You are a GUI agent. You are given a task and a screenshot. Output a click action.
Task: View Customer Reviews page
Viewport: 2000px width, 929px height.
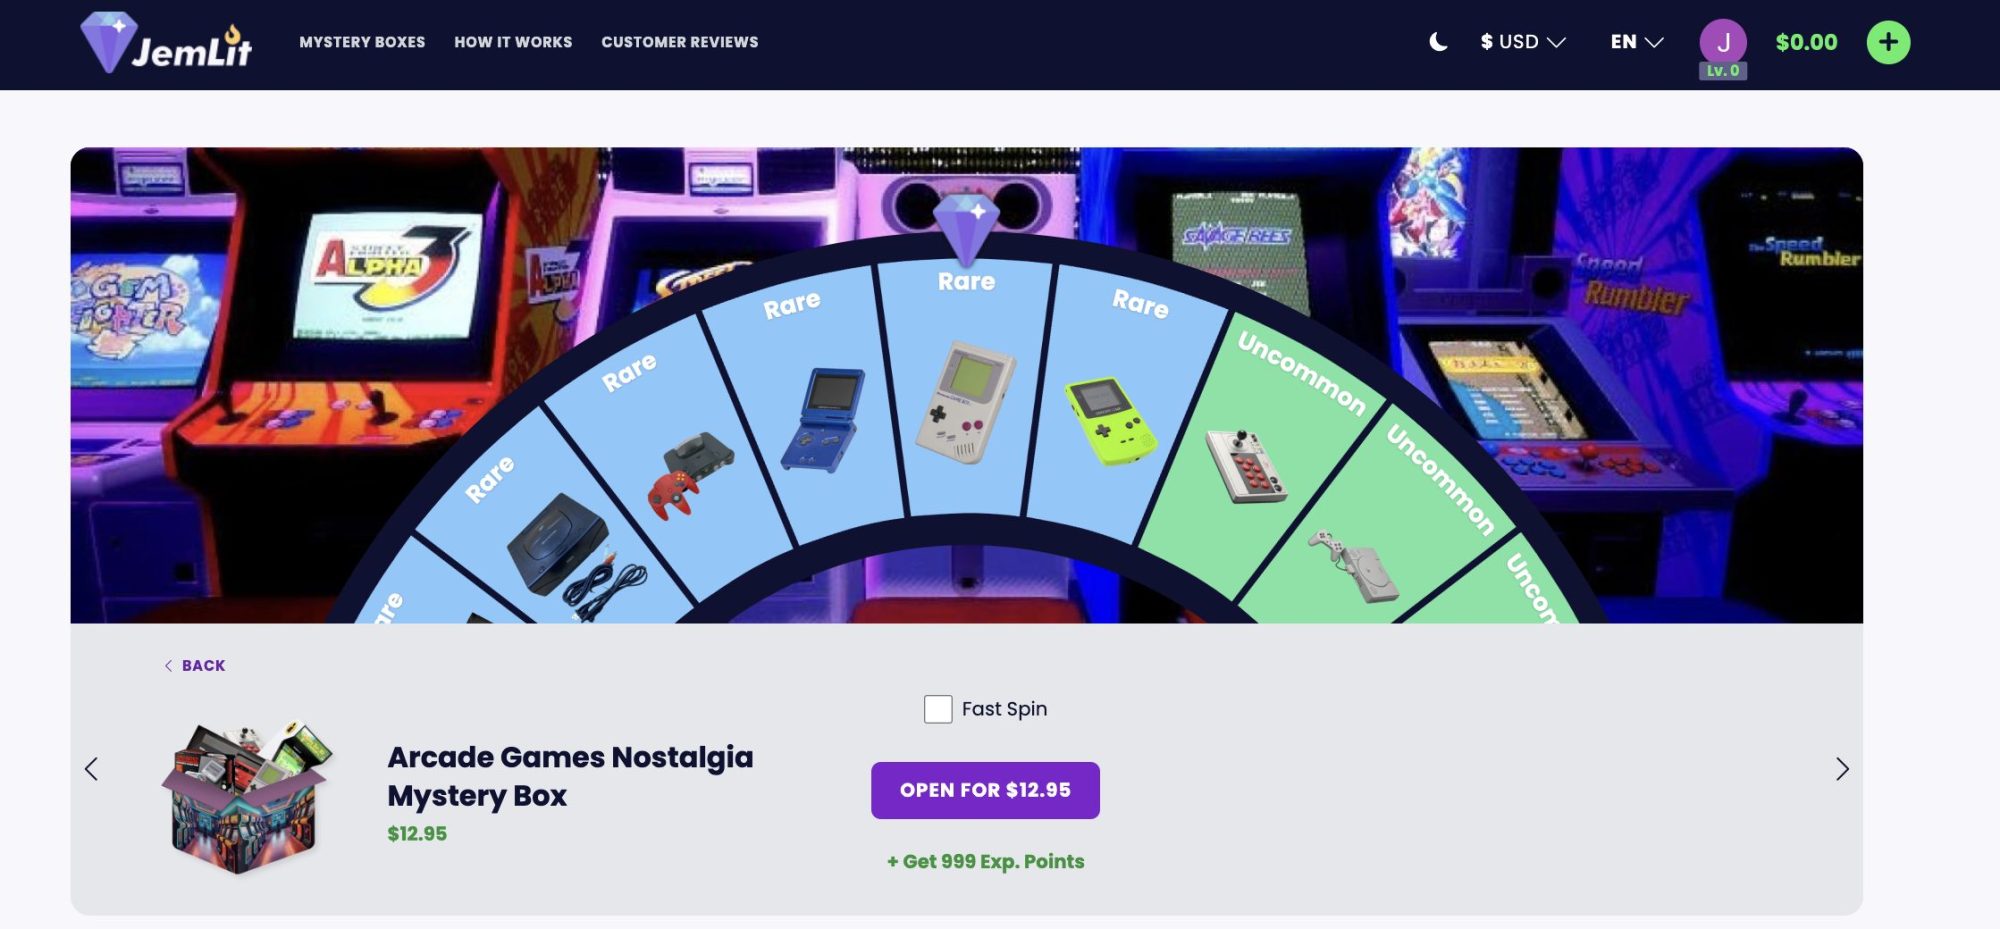[x=680, y=42]
